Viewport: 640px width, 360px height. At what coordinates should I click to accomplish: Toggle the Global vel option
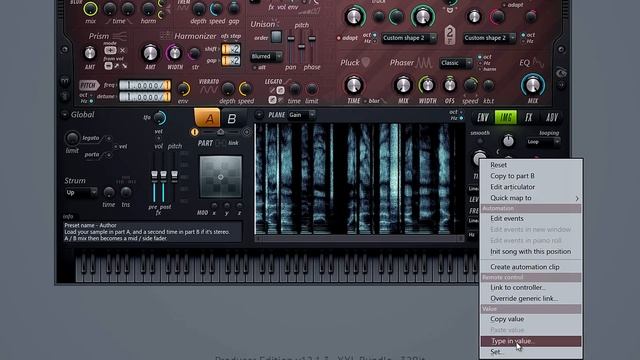[x=120, y=147]
